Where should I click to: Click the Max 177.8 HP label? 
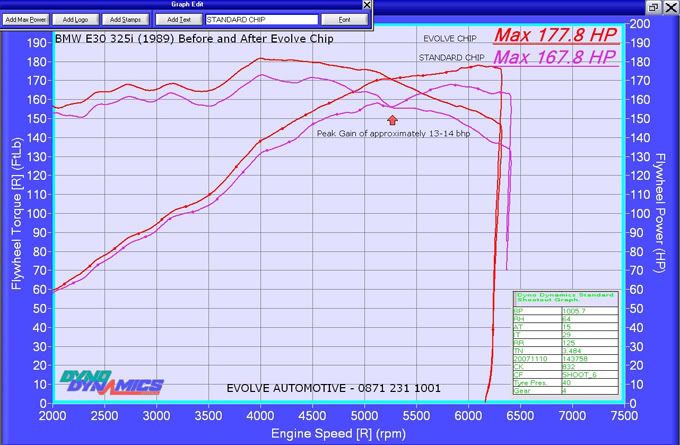click(556, 35)
